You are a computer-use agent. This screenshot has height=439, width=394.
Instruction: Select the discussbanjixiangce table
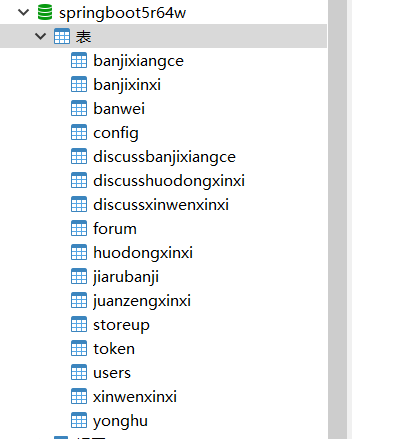(x=164, y=157)
